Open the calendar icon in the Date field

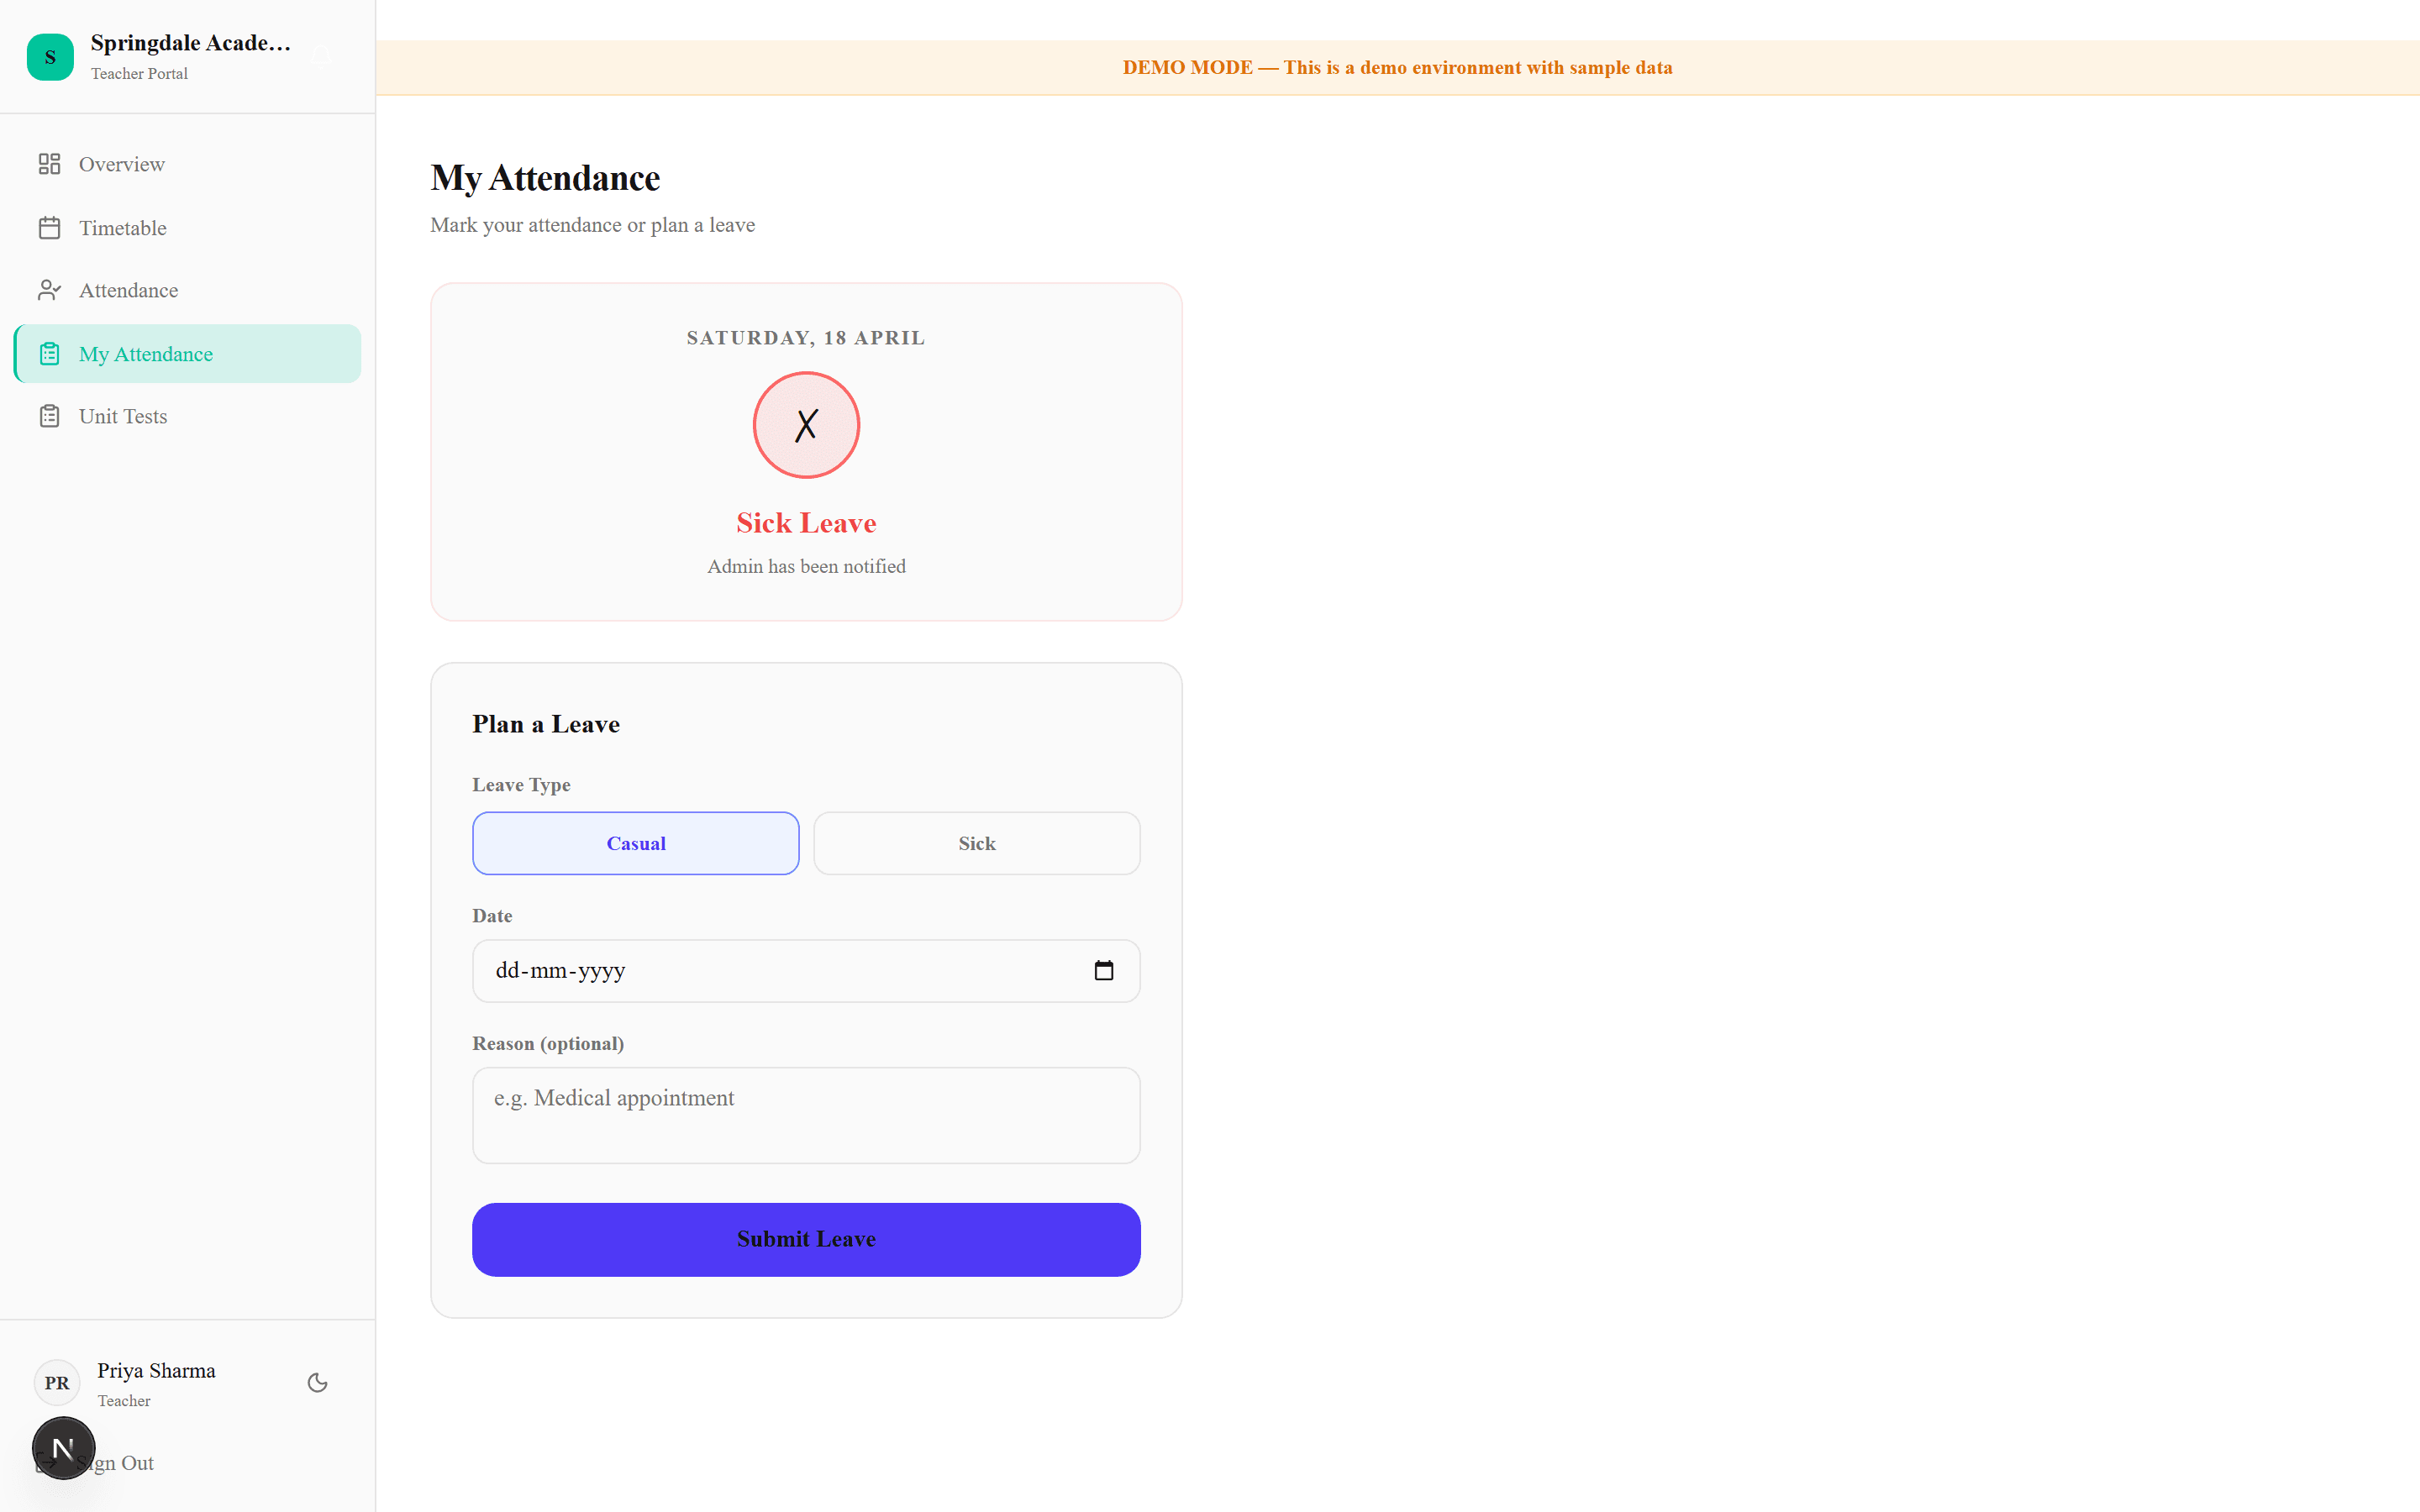point(1104,970)
